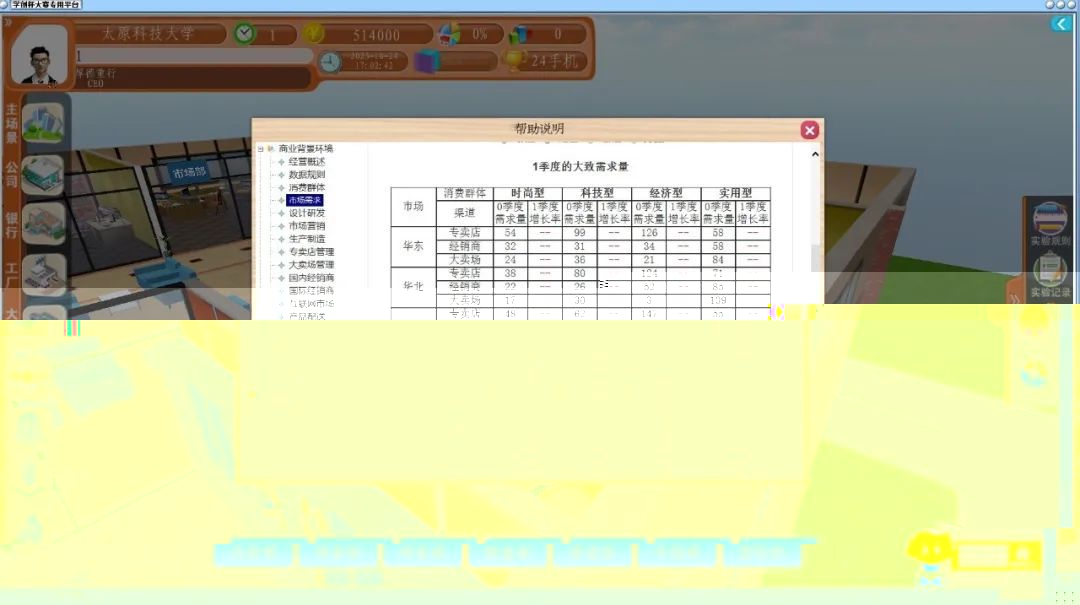Click the 太原科技大学 name label
The width and height of the screenshot is (1080, 605).
[x=148, y=33]
